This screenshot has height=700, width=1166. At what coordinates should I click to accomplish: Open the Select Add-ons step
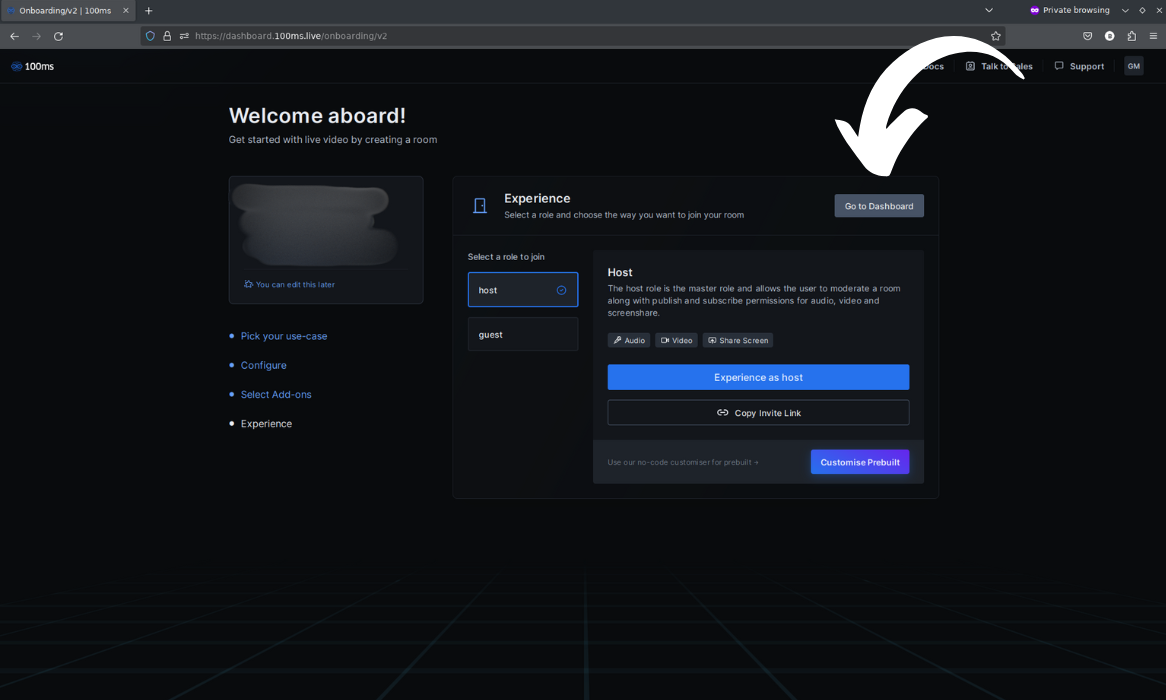tap(276, 394)
